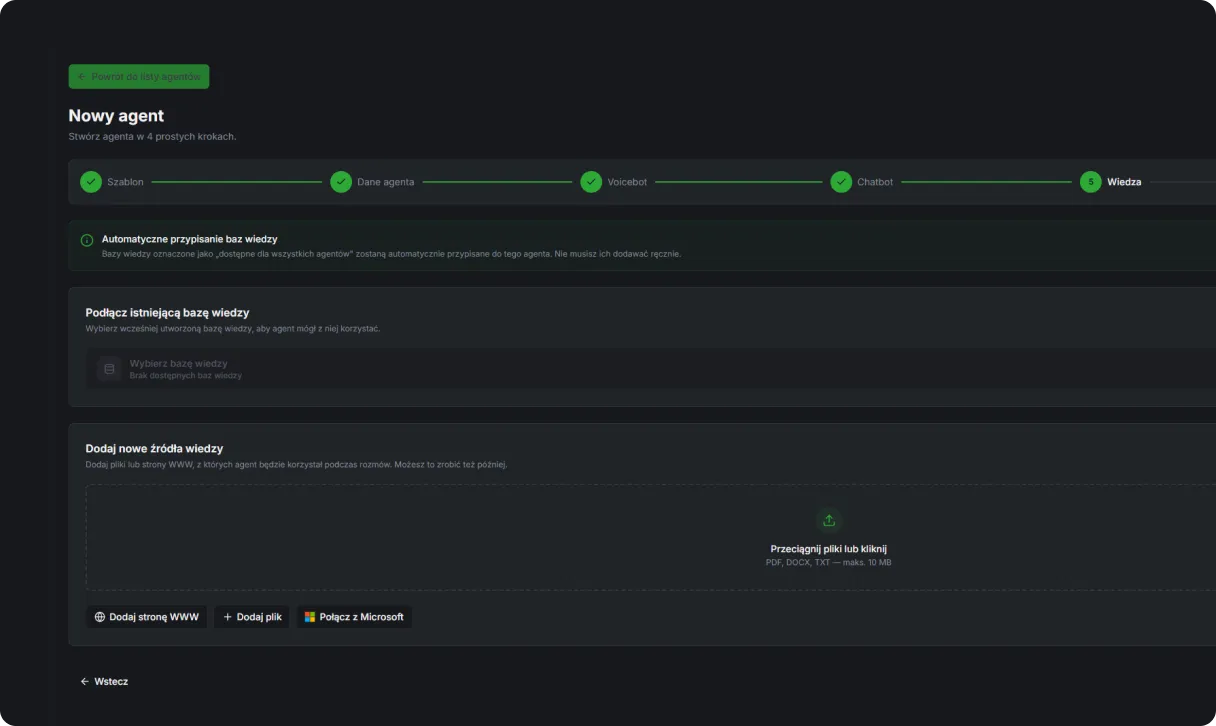Select the Szablon step checkmark icon
The image size is (1216, 726).
[91, 182]
